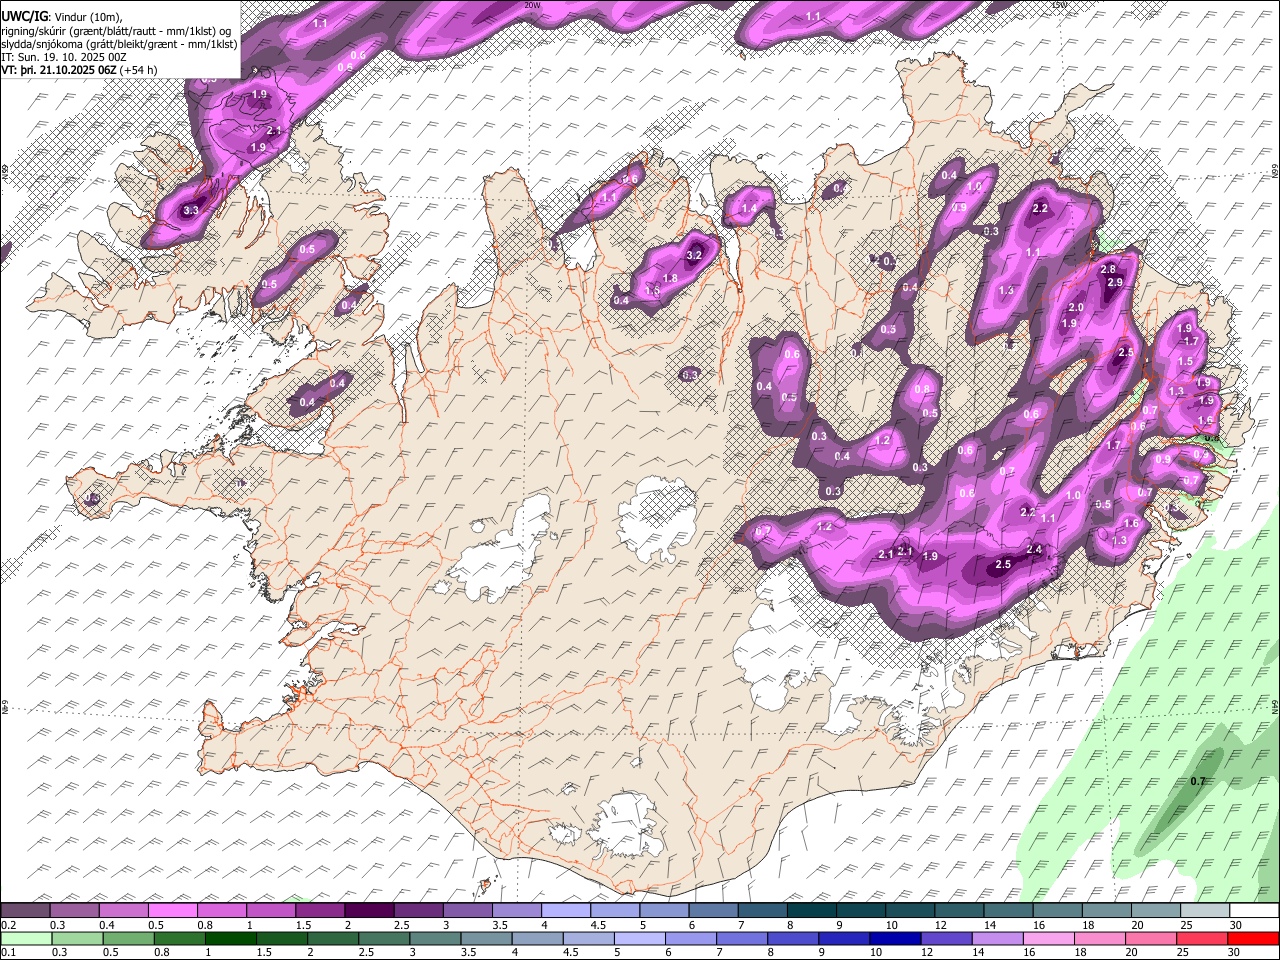Pick the palest green swatch at 0.1 on rain scale
This screenshot has height=960, width=1280.
[26, 938]
